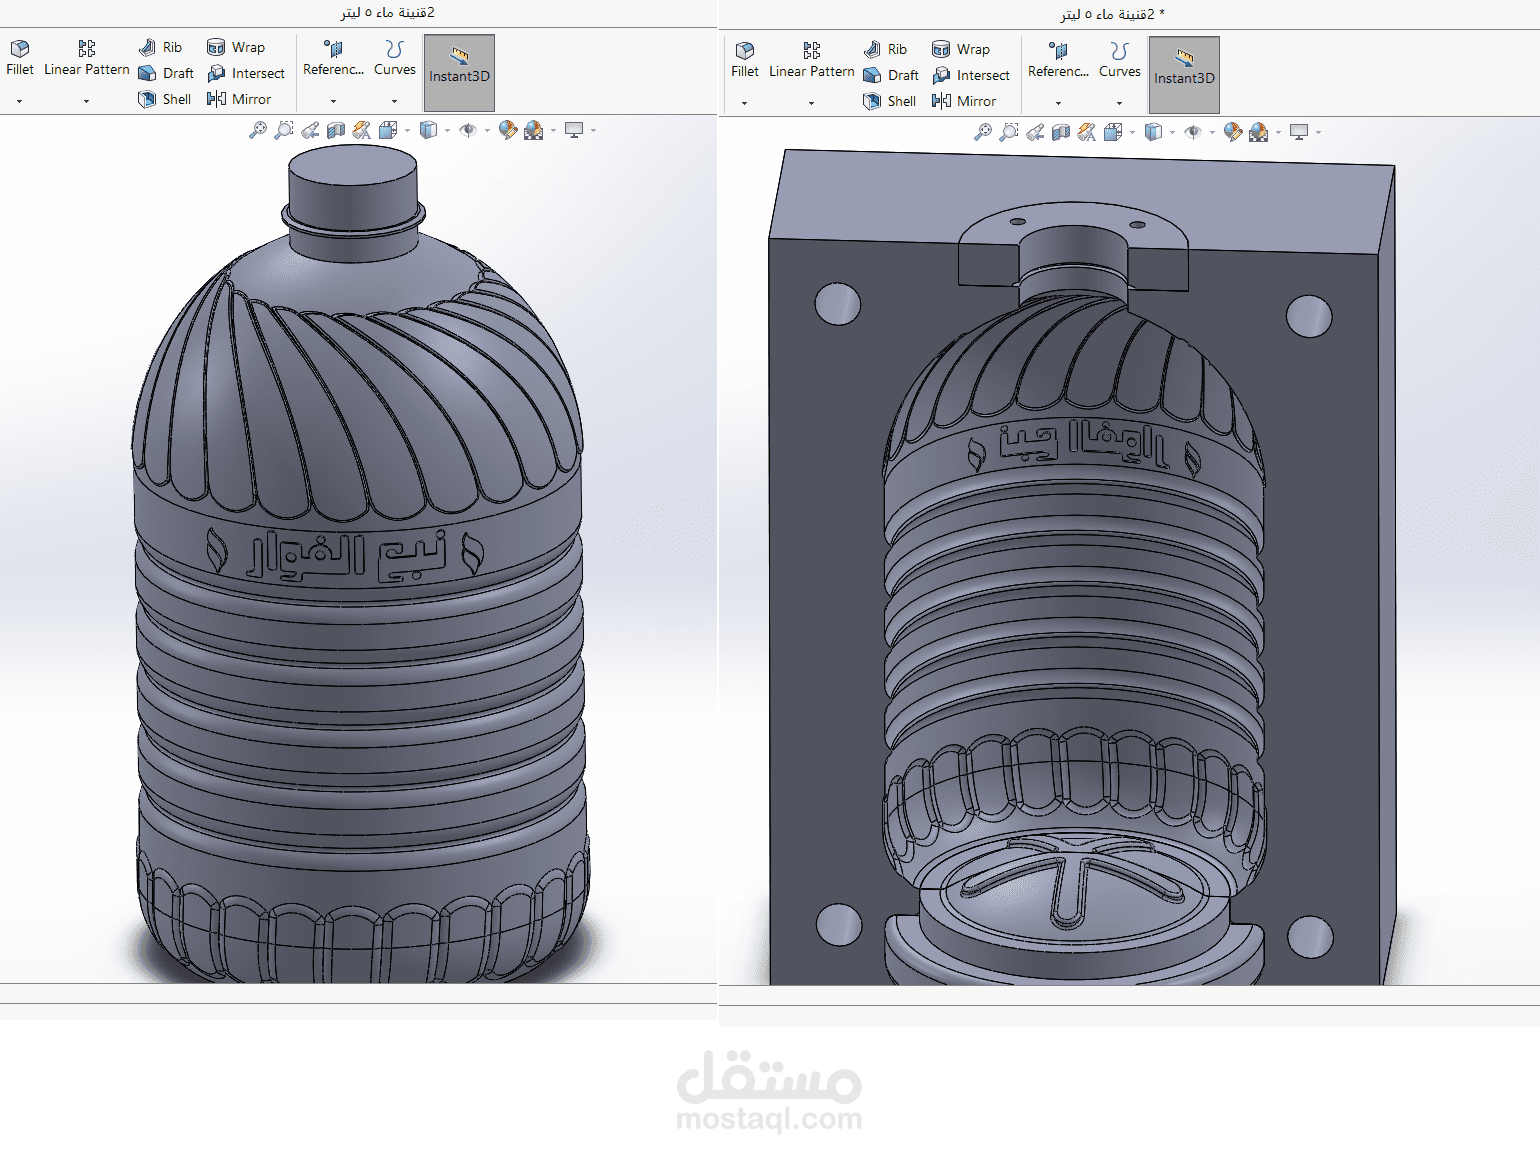Viewport: 1540px width, 1158px height.
Task: Open Hide/Show Items dropdown arrow, left viewport
Action: (487, 131)
